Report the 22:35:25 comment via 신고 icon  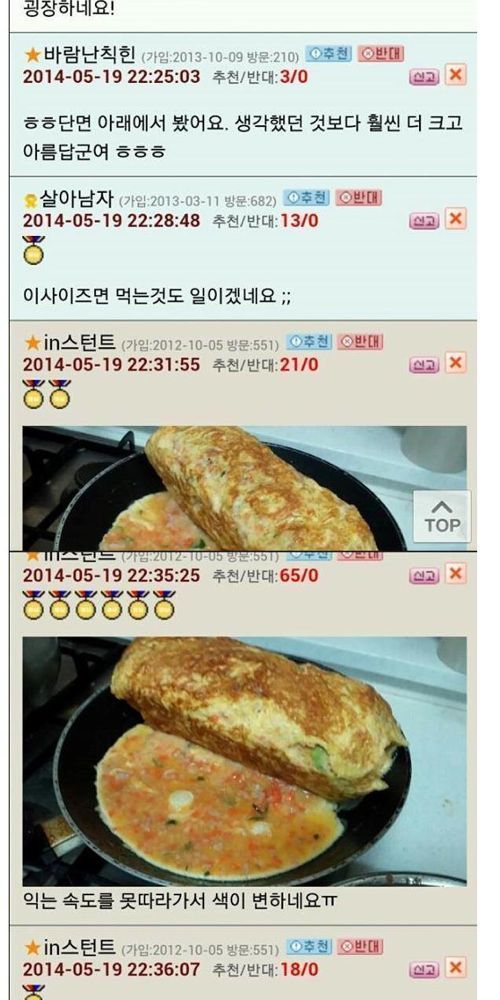coord(424,576)
